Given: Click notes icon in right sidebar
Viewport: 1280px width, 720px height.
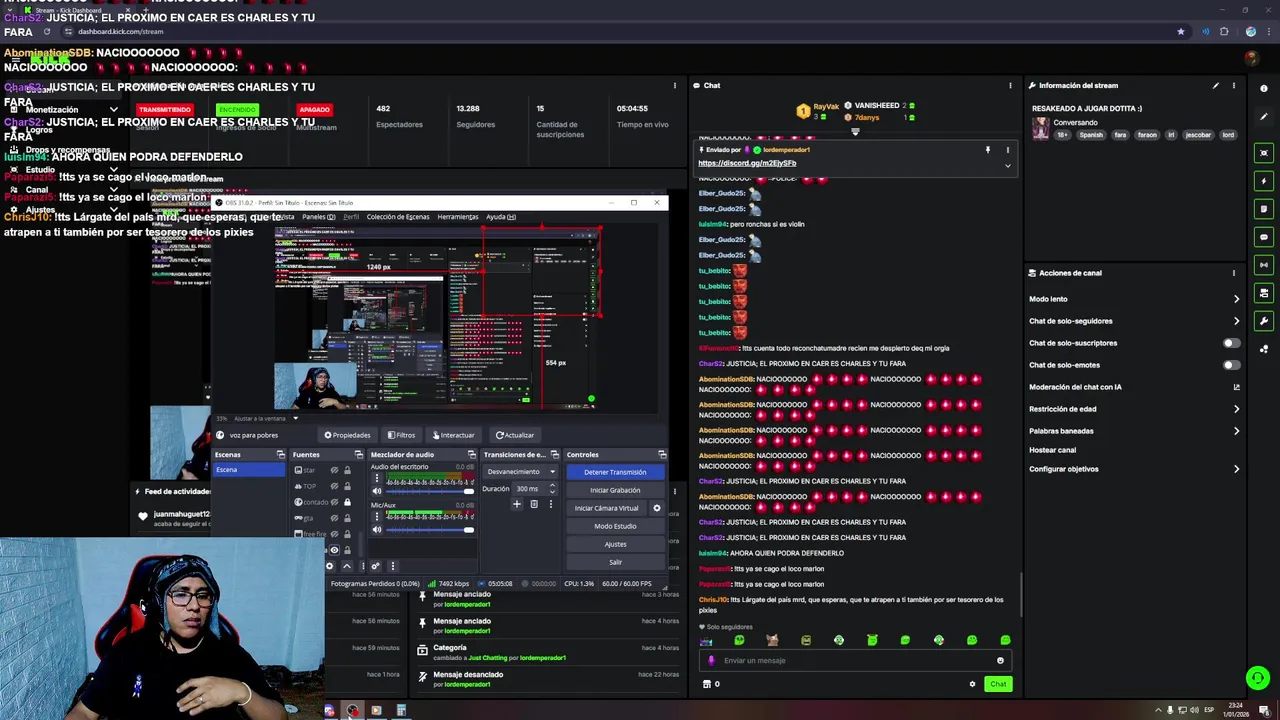Looking at the screenshot, I should [1264, 209].
